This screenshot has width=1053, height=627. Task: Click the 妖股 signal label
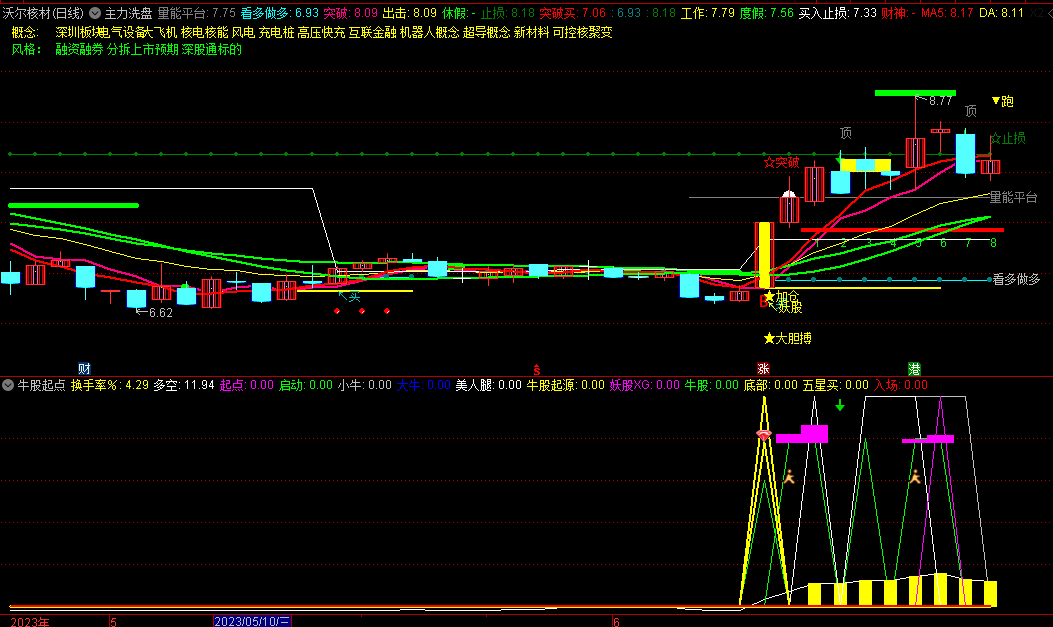[x=790, y=307]
